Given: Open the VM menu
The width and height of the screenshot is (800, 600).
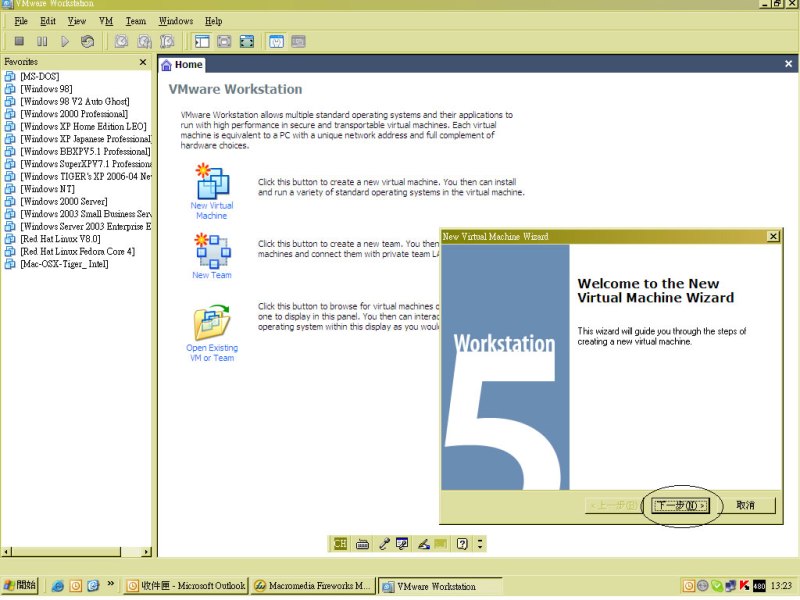Looking at the screenshot, I should click(106, 21).
